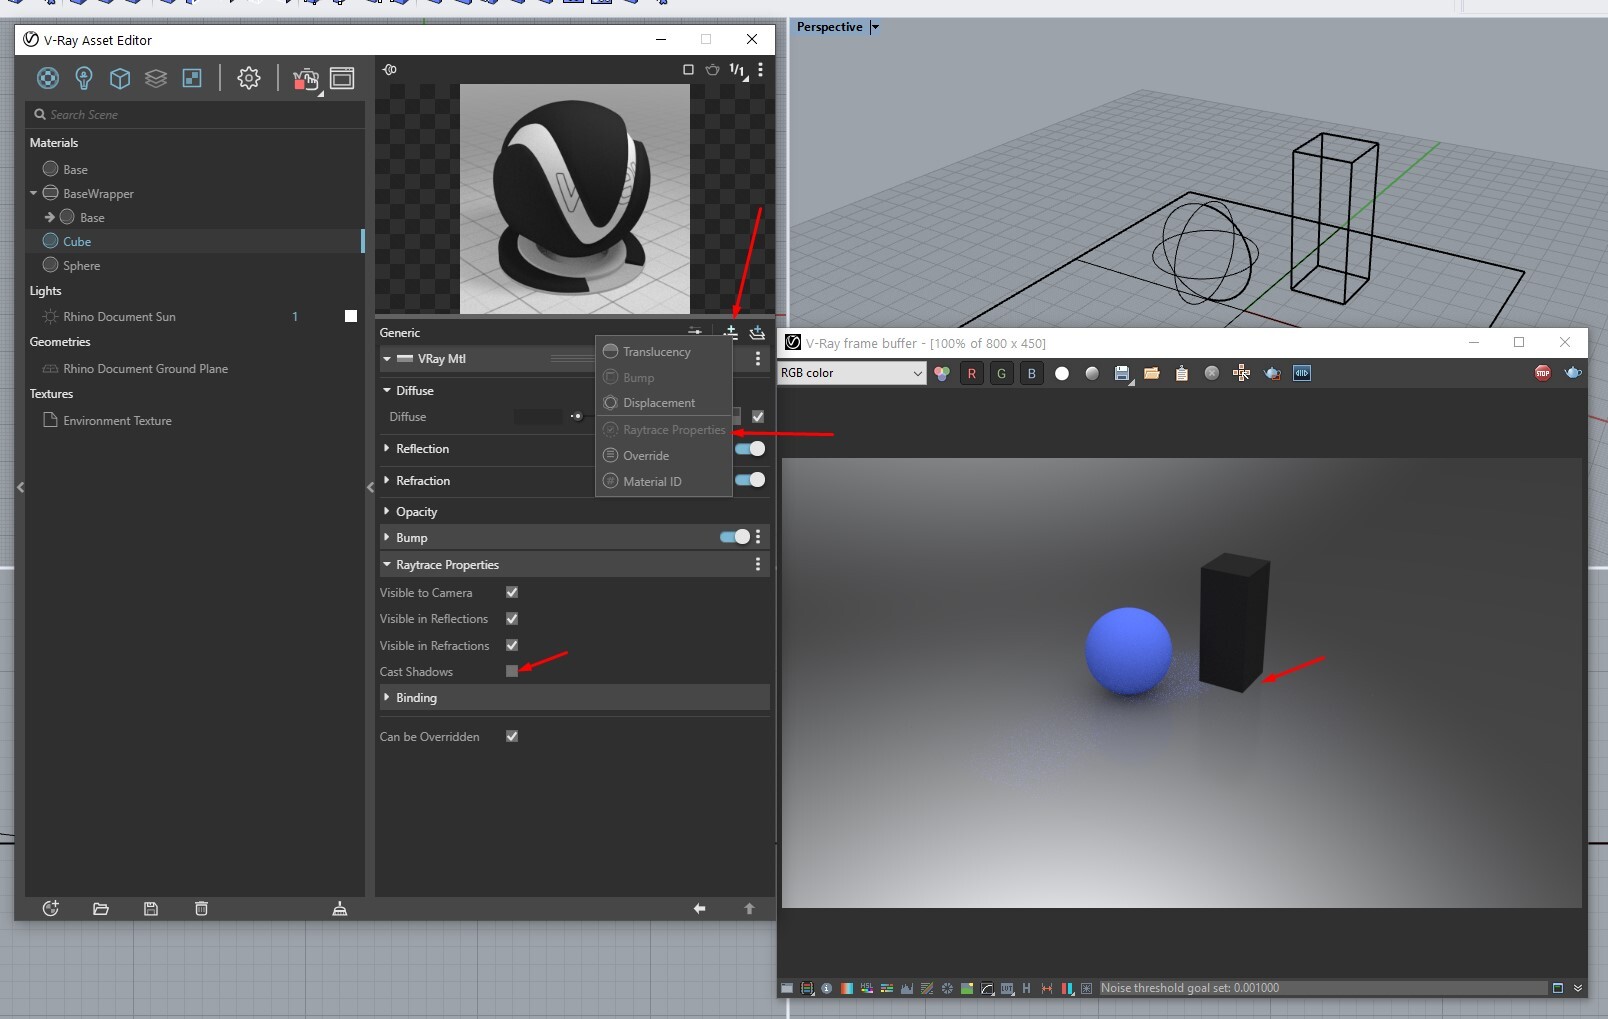The width and height of the screenshot is (1608, 1019).
Task: Click RGB channels color circles icon
Action: tap(942, 373)
